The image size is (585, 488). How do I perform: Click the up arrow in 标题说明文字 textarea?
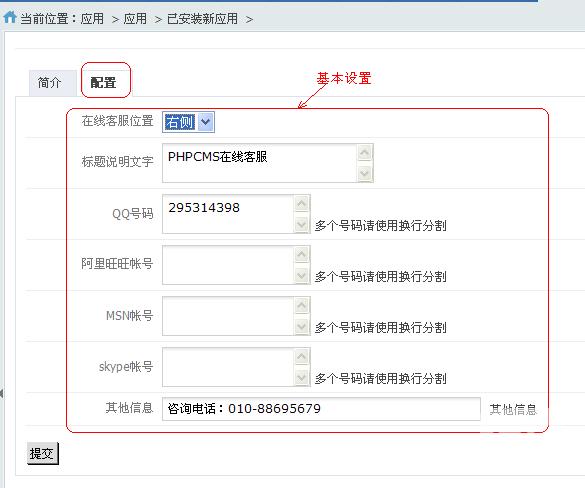click(365, 152)
